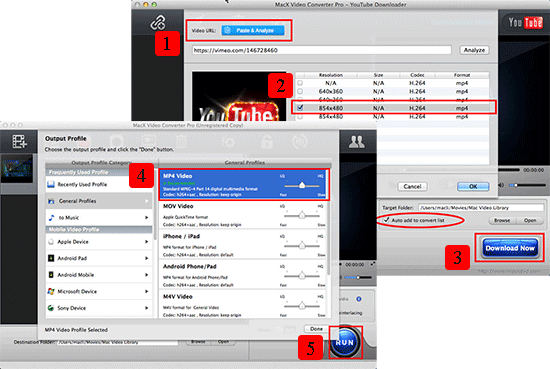
Task: Select the iPhone / iPad profile
Action: pyautogui.click(x=243, y=245)
